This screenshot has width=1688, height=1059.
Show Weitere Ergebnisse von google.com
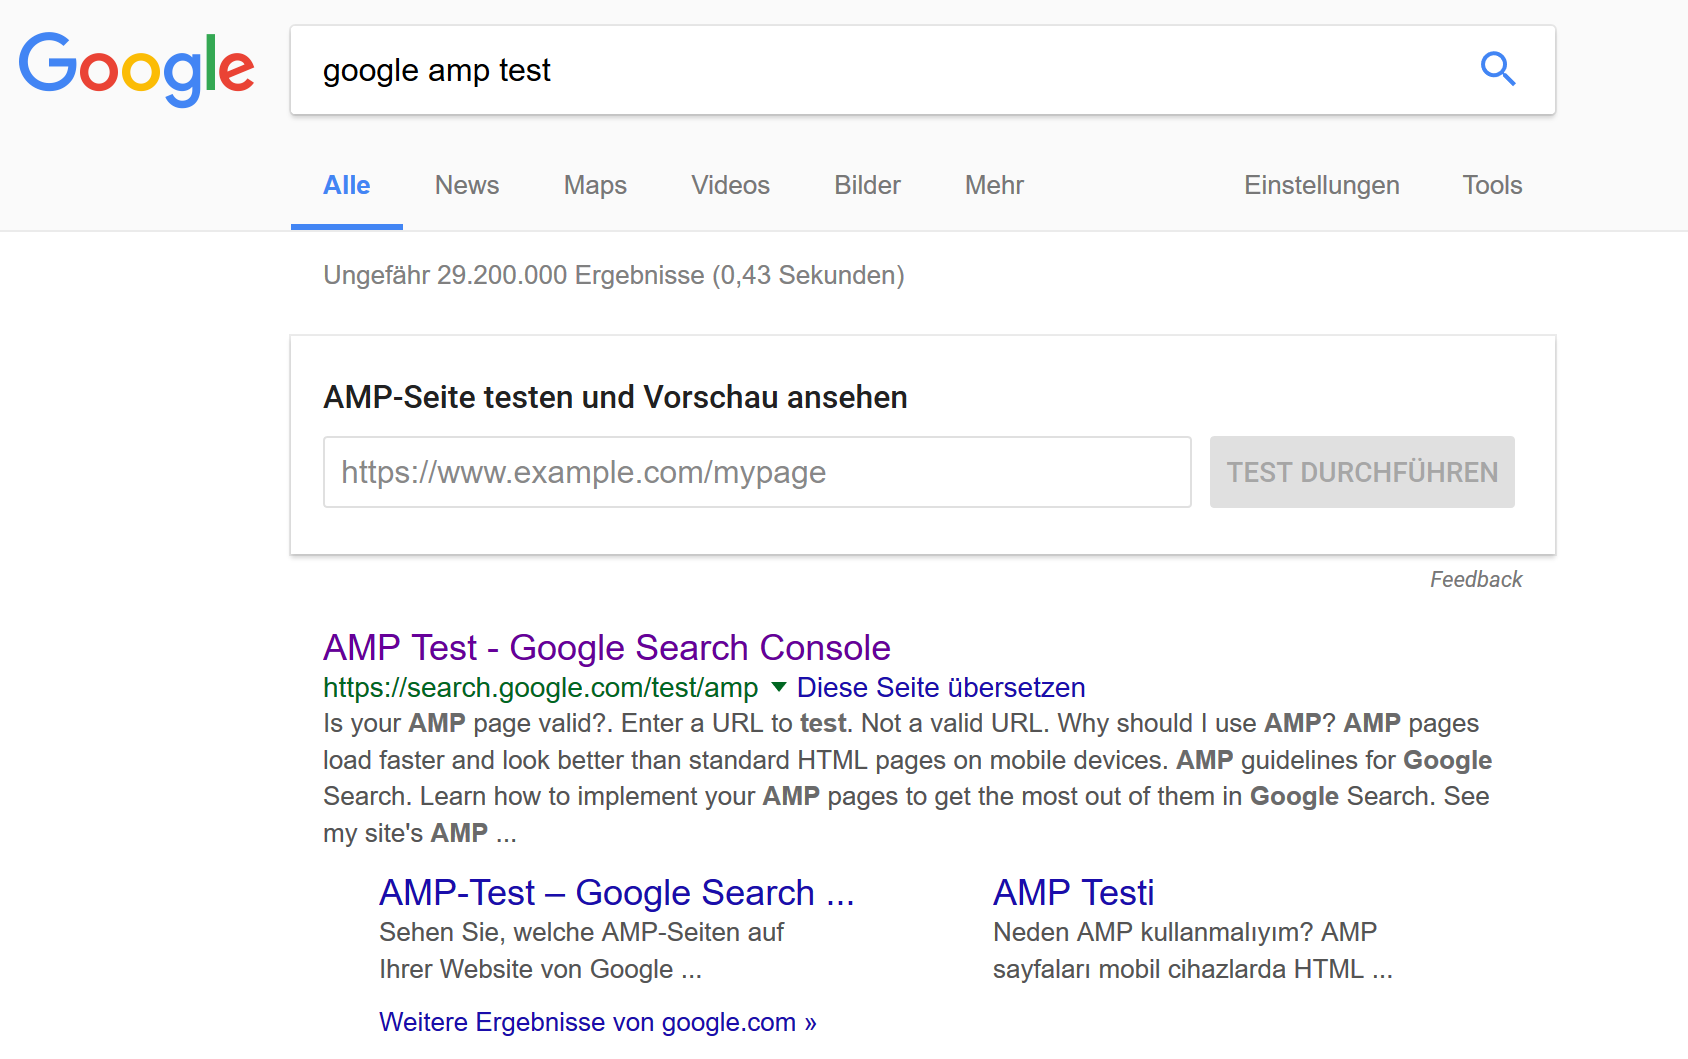pos(597,1021)
